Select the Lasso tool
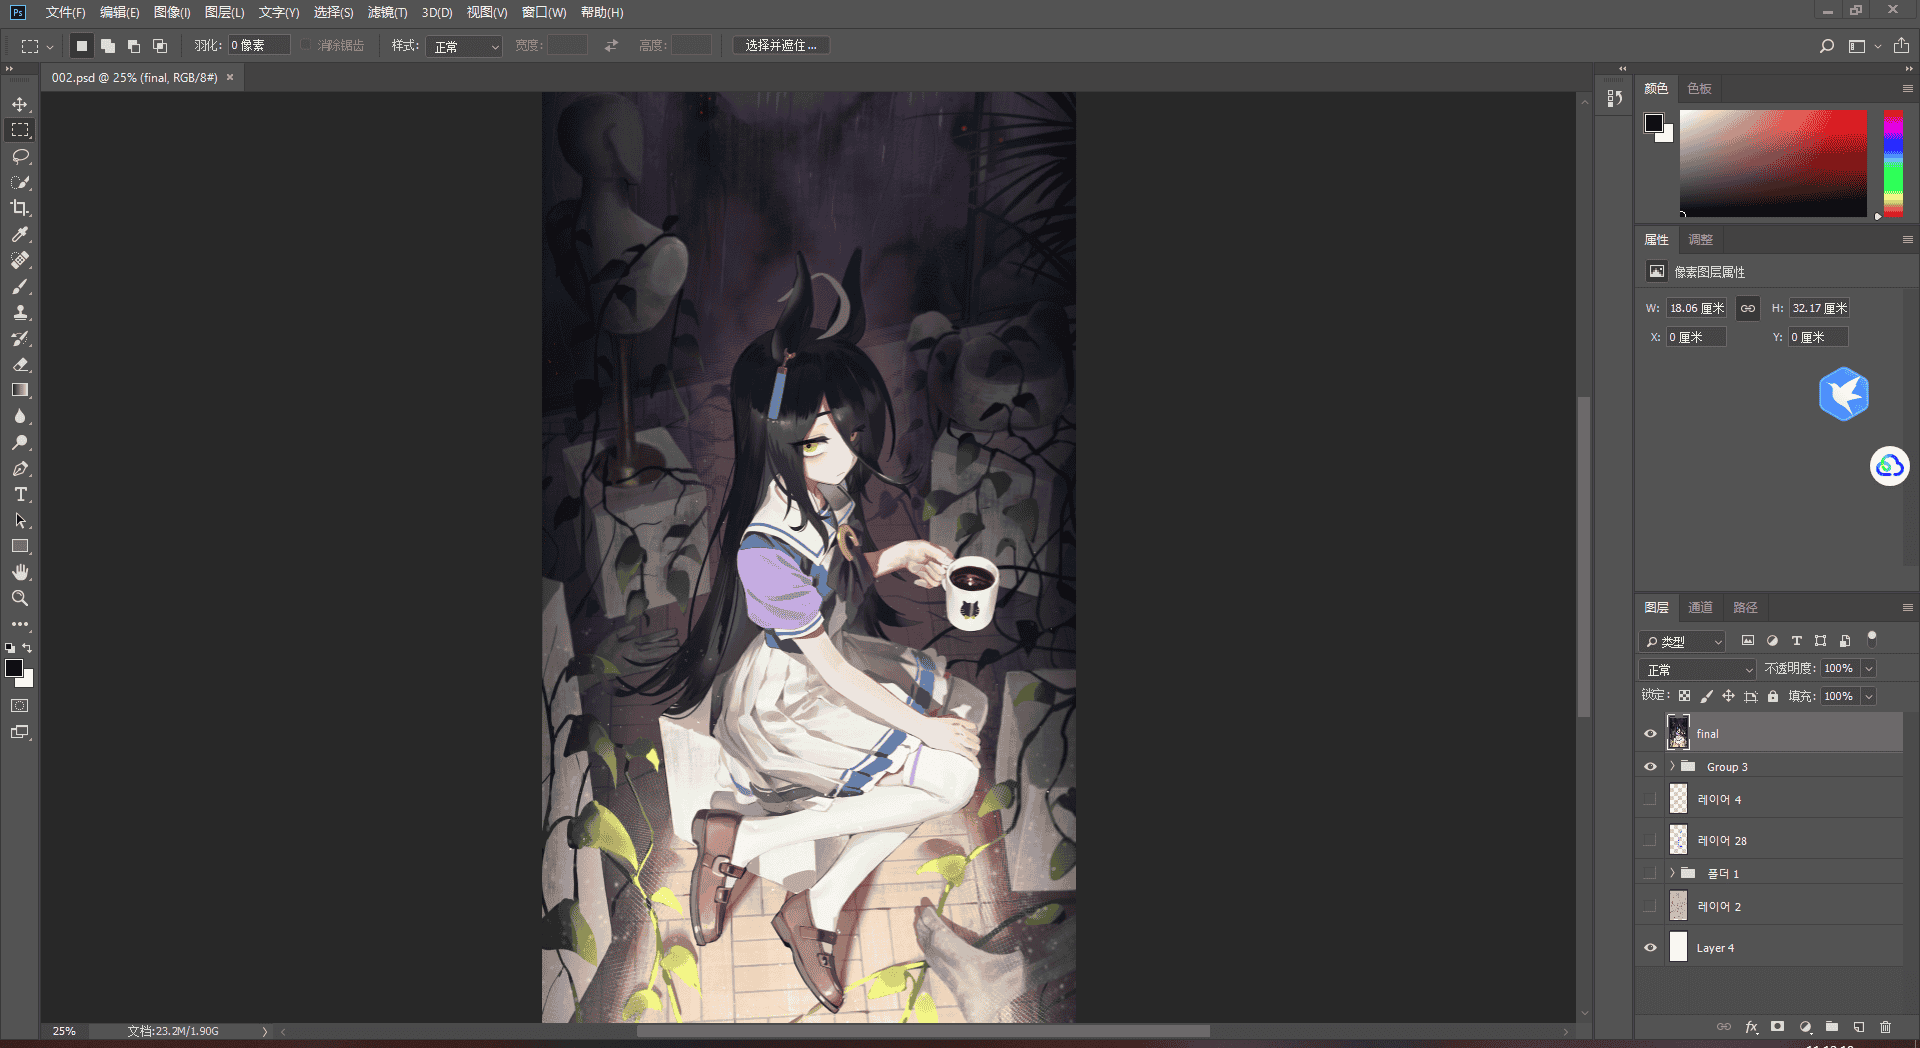The image size is (1920, 1048). tap(20, 156)
